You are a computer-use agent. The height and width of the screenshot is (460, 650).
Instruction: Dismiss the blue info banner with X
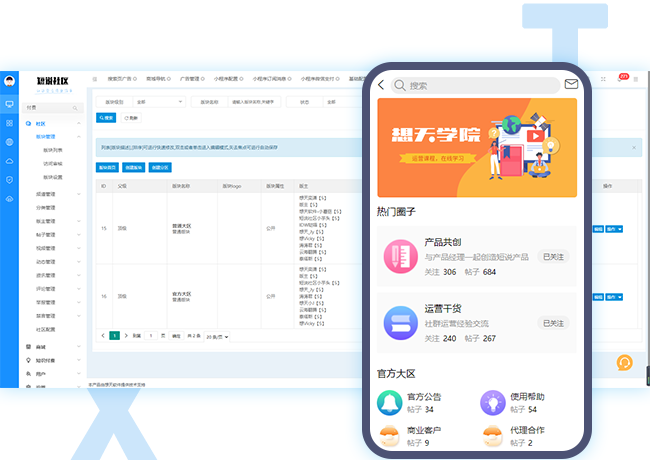[x=634, y=148]
